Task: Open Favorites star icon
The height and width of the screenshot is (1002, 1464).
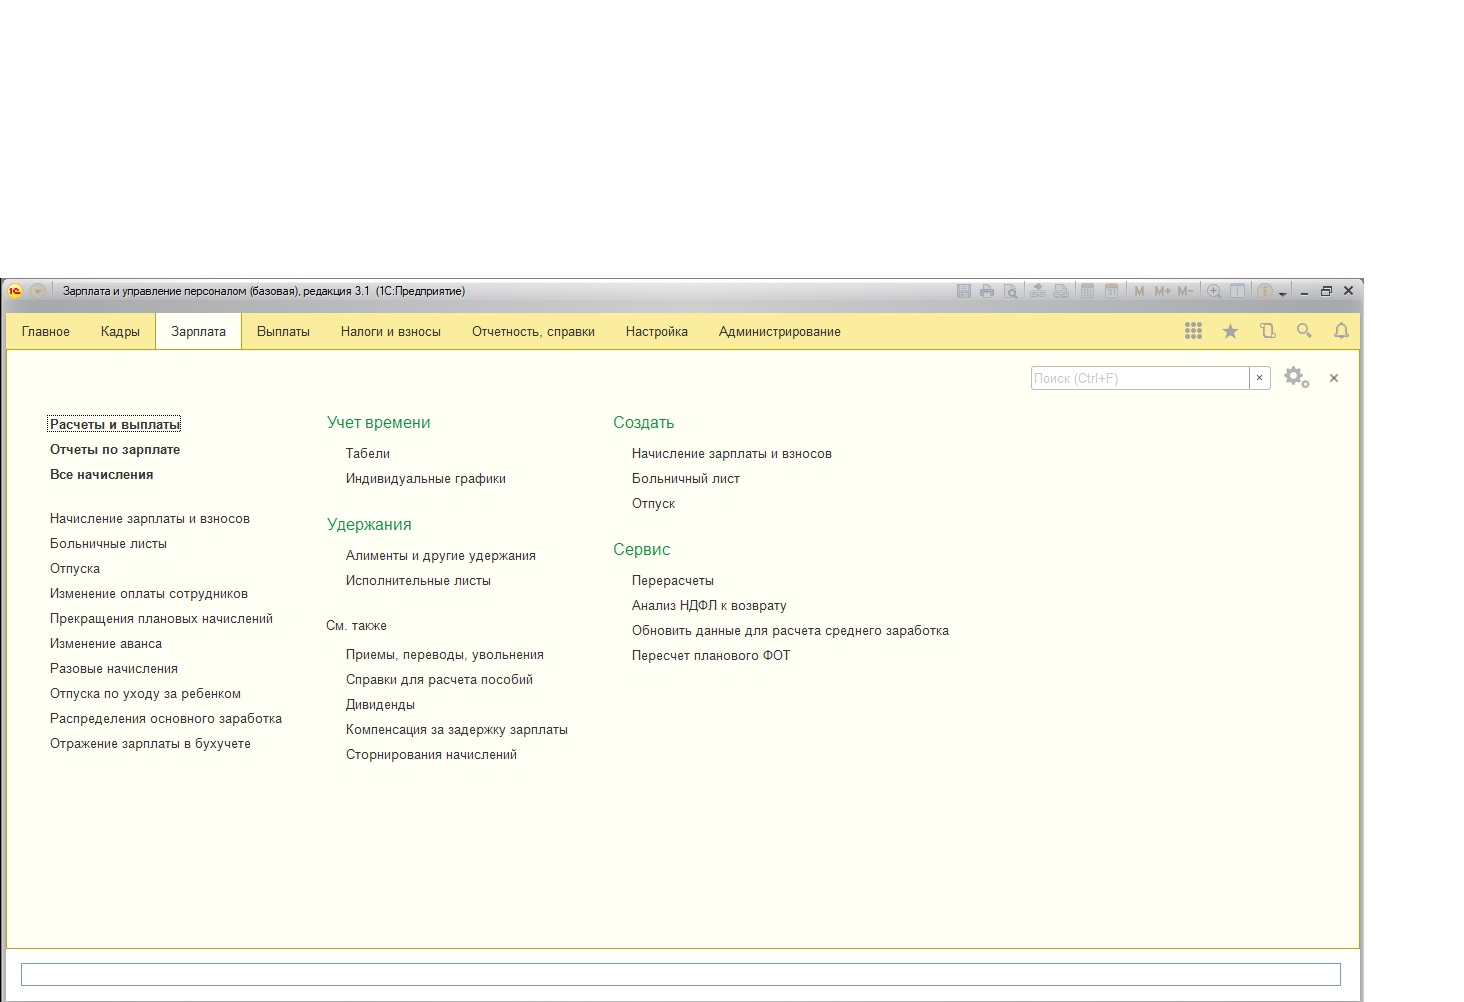Action: [1230, 331]
